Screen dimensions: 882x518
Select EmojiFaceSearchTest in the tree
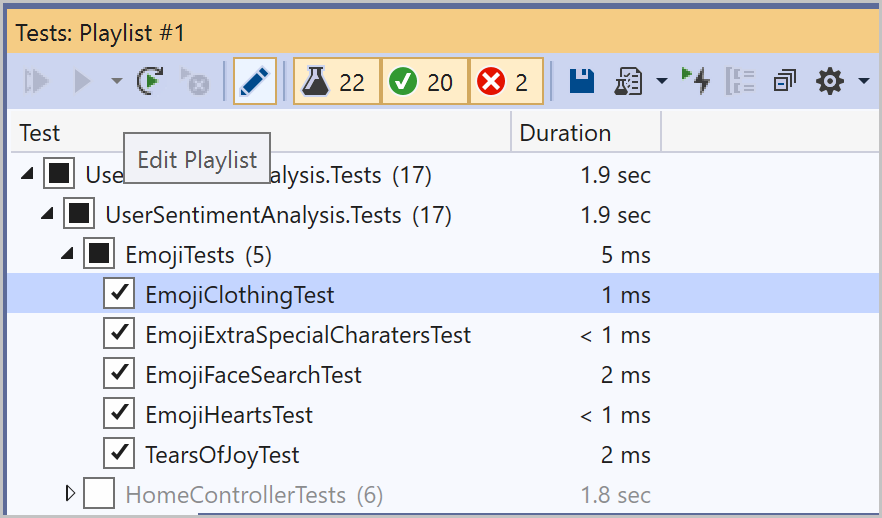tap(253, 375)
